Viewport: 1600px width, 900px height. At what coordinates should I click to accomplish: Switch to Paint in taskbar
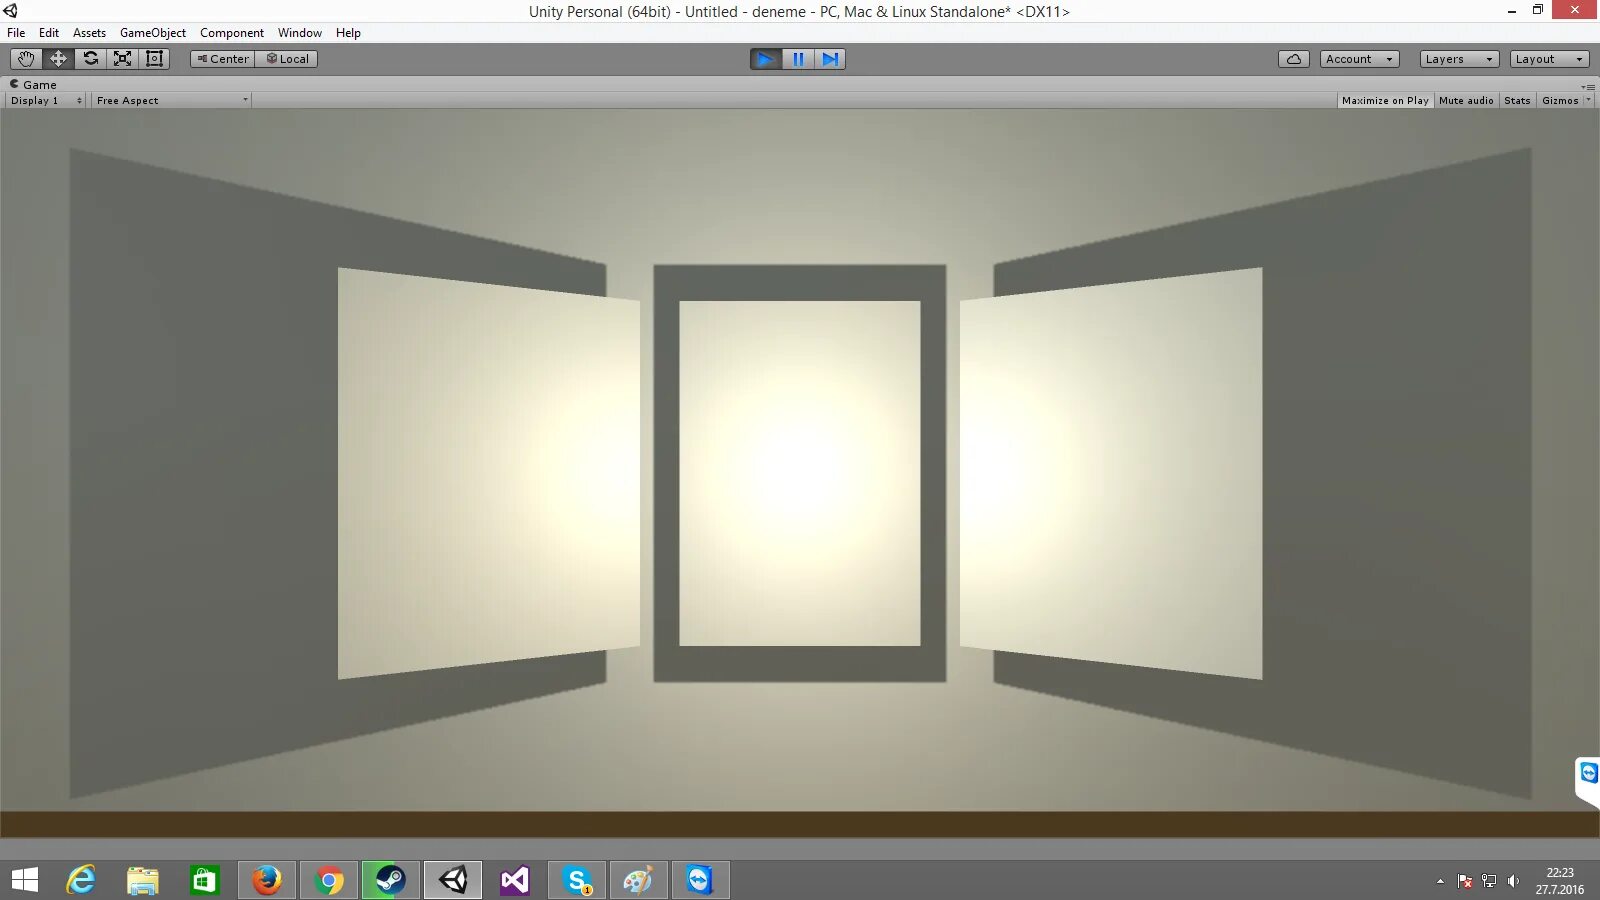[639, 880]
